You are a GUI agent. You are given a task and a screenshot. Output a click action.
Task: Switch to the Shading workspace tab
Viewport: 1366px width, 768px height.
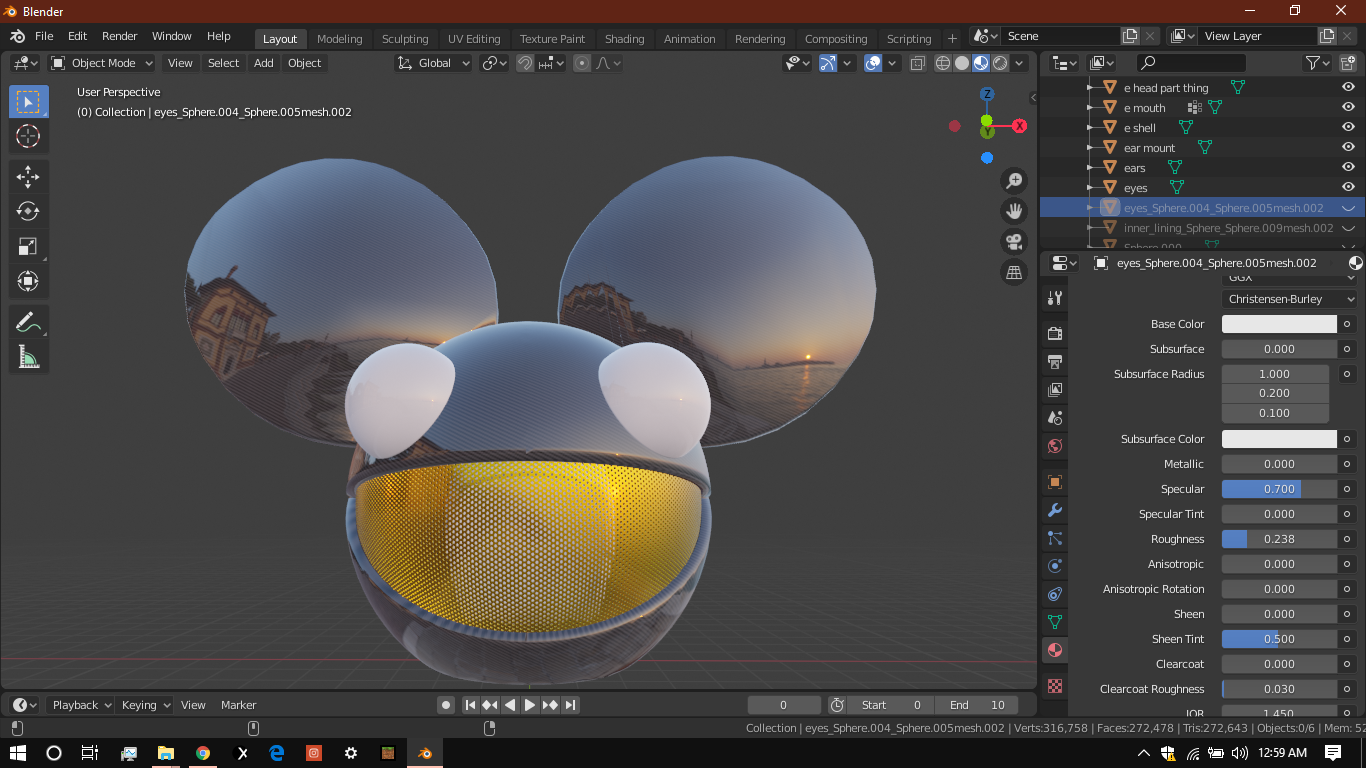pos(624,39)
